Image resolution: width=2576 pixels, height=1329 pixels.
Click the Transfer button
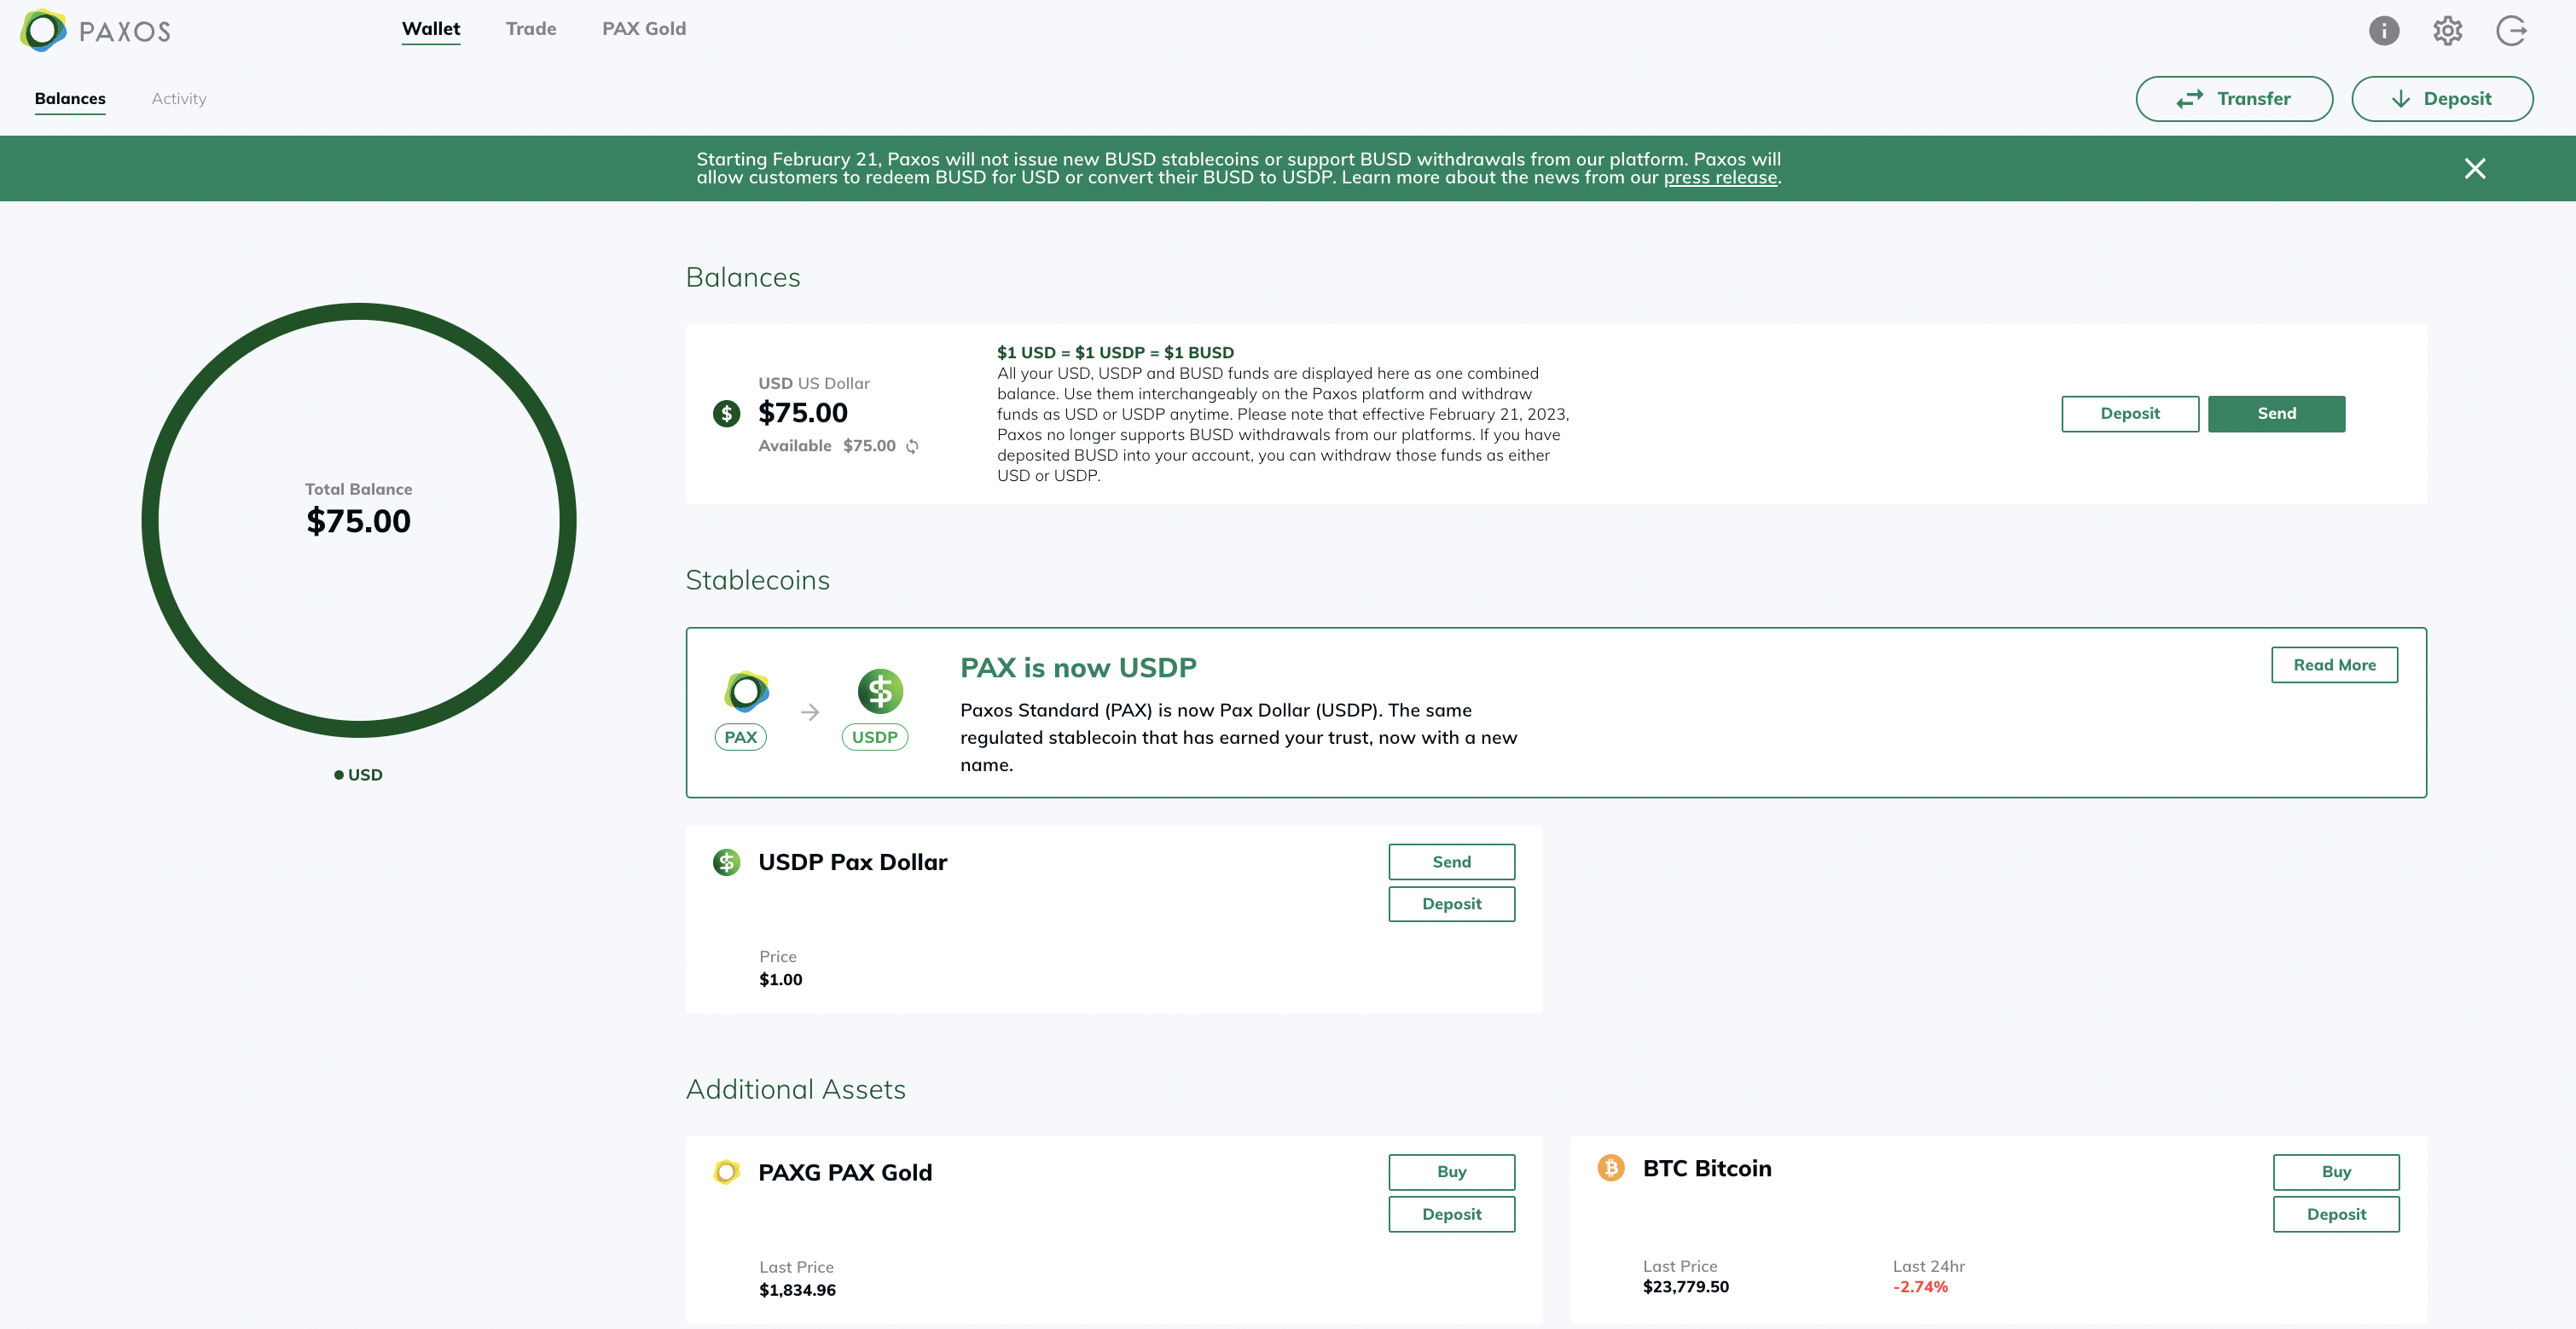pos(2234,99)
